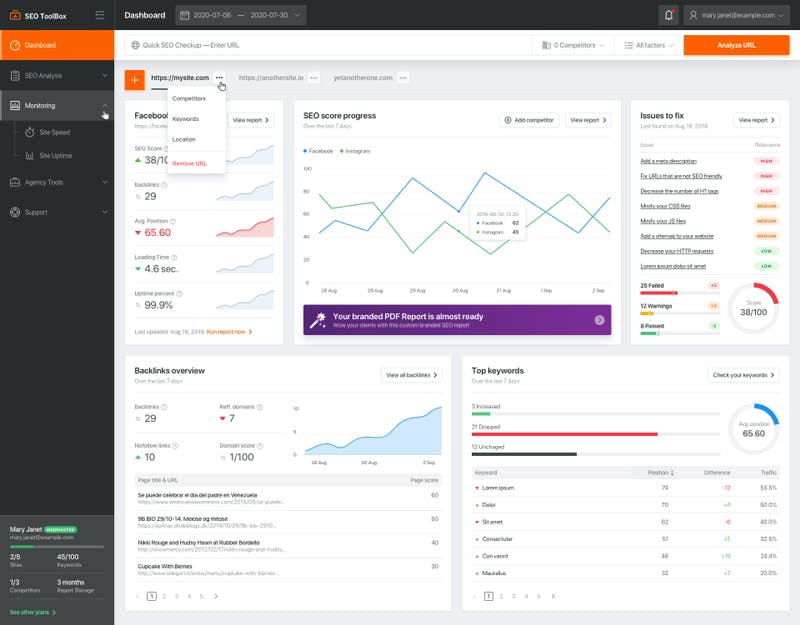Open the ellipsis menu next to anothersite.io tab
Screen dimensions: 800x625
pyautogui.click(x=314, y=78)
